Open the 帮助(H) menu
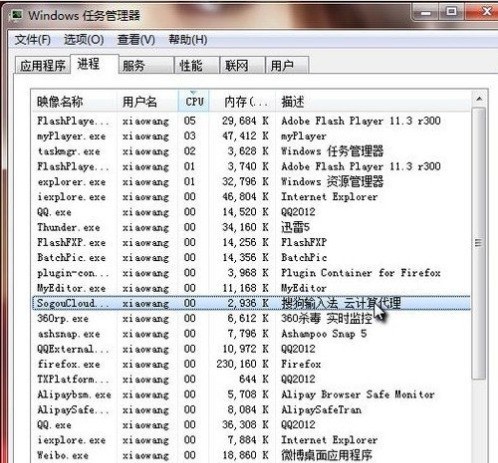 [188, 40]
